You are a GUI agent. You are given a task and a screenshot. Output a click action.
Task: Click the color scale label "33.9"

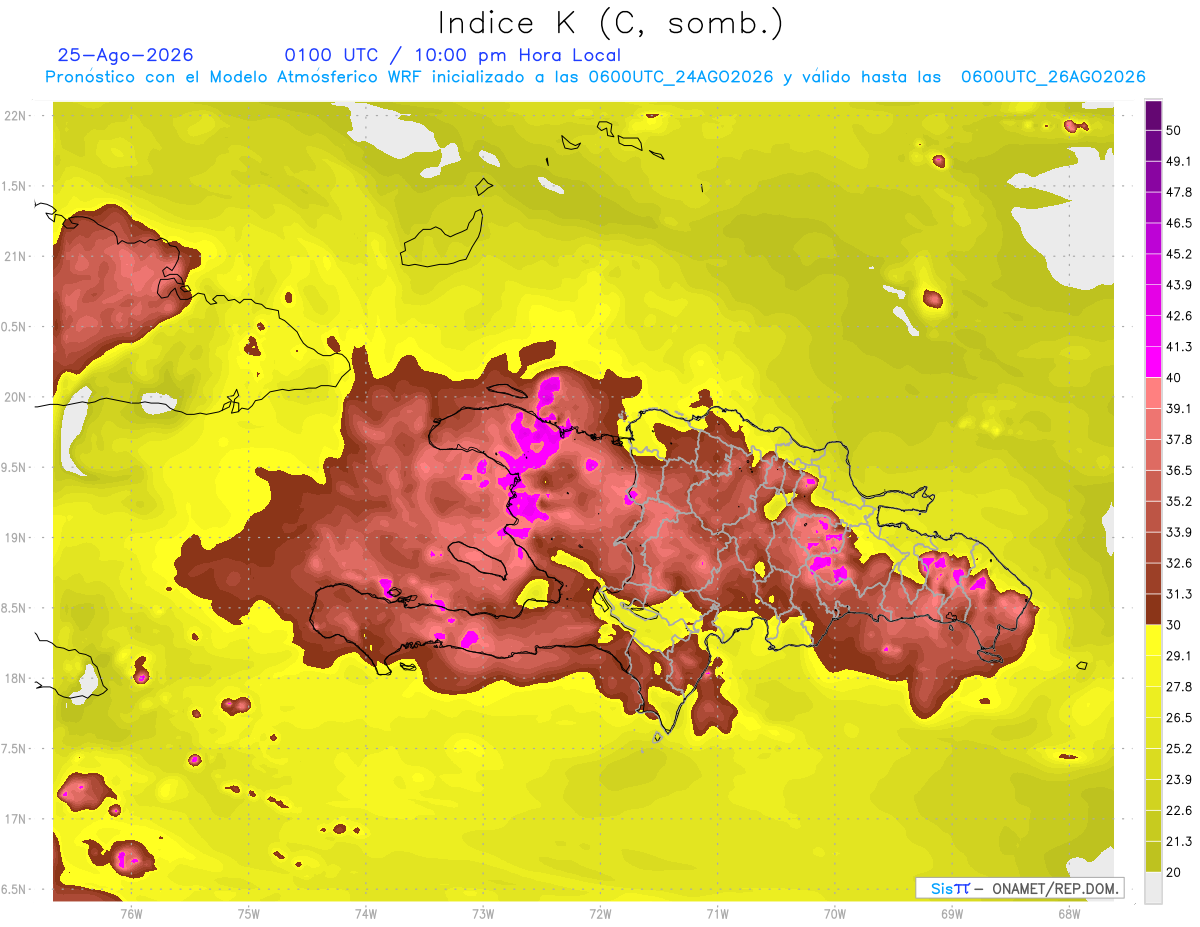(x=1179, y=532)
